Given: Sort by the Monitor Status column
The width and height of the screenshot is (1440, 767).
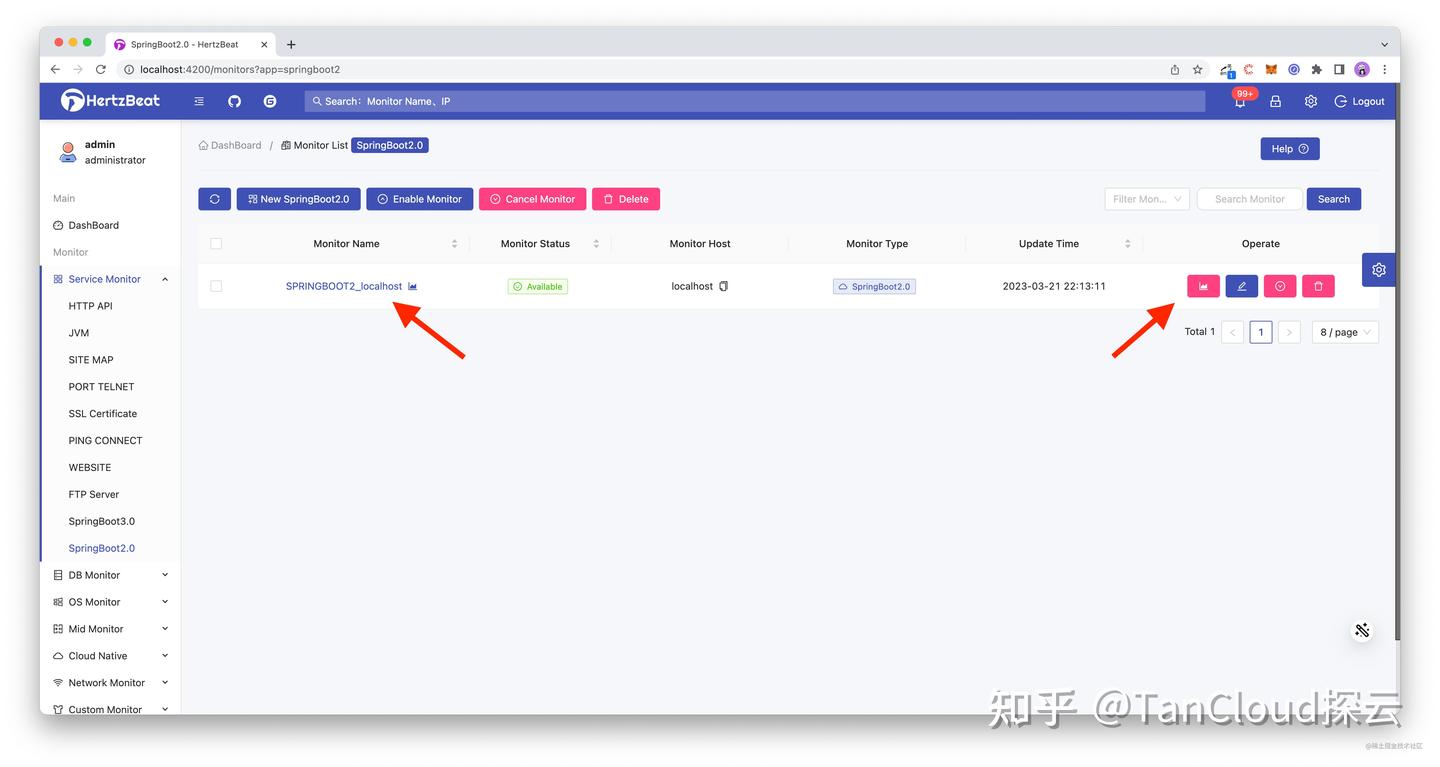Looking at the screenshot, I should click(596, 244).
